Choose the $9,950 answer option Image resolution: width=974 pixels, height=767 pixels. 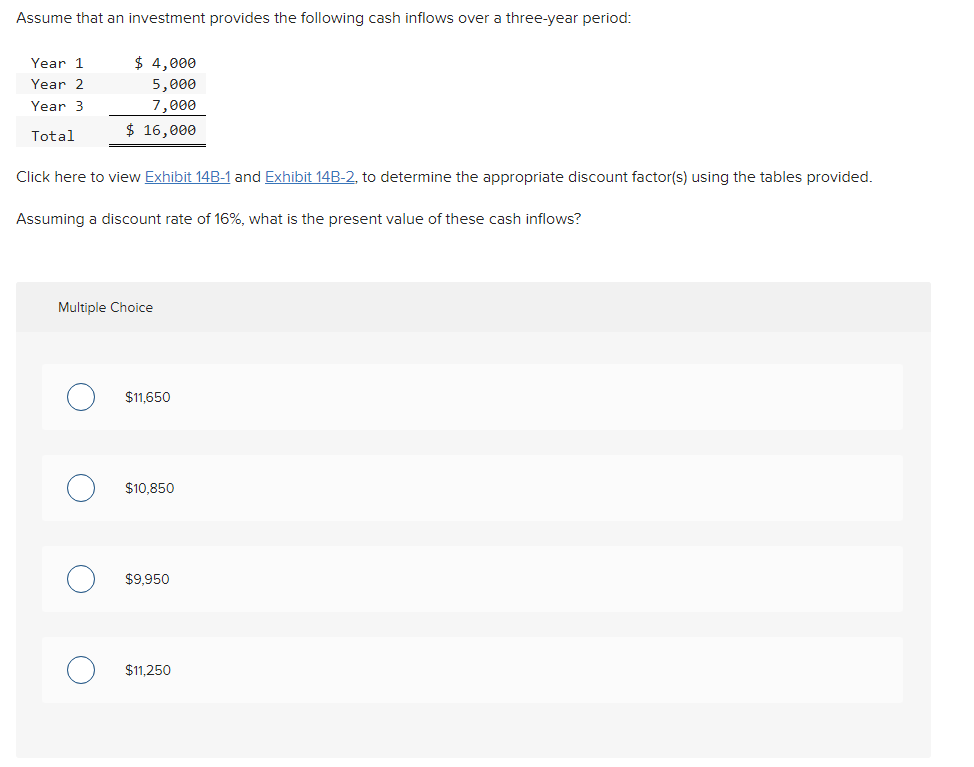click(x=81, y=579)
